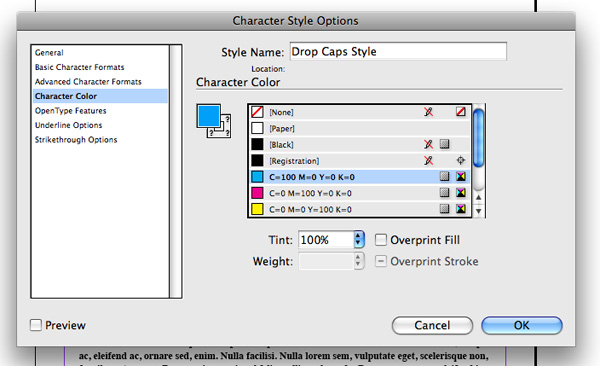
Task: Open the General category
Action: click(49, 52)
